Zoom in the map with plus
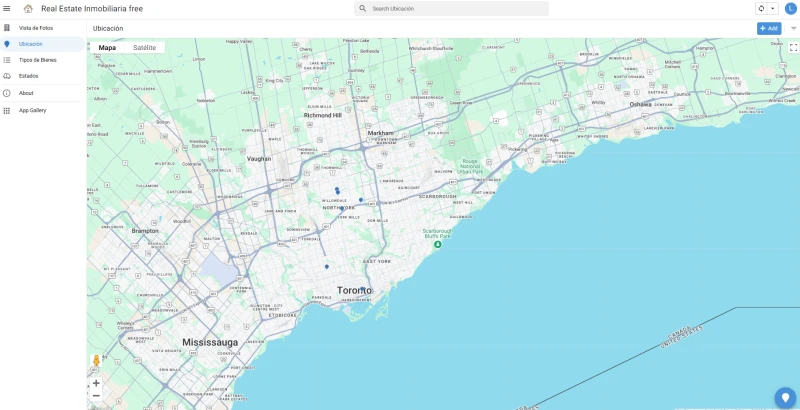800x410 pixels. (96, 383)
